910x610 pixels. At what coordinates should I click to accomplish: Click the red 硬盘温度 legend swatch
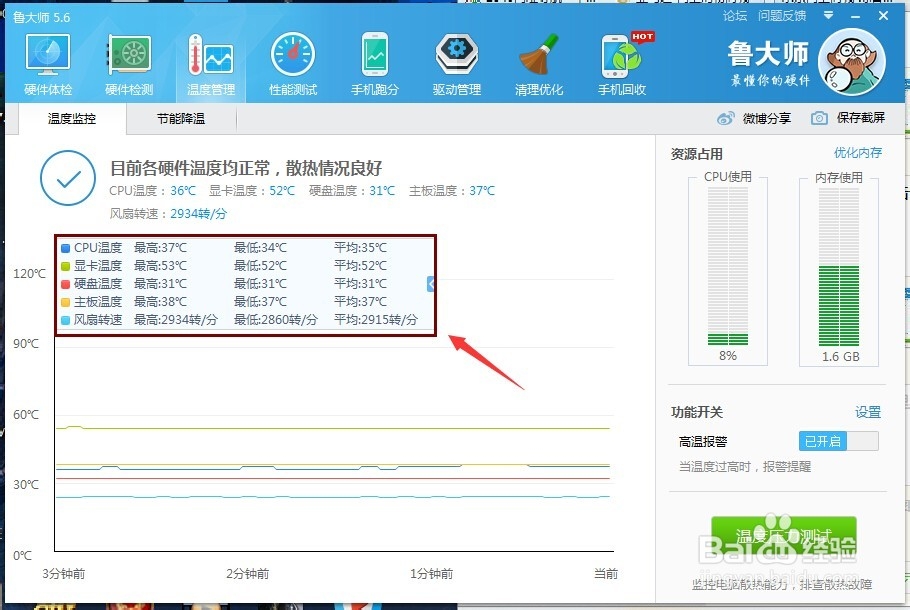[x=66, y=284]
